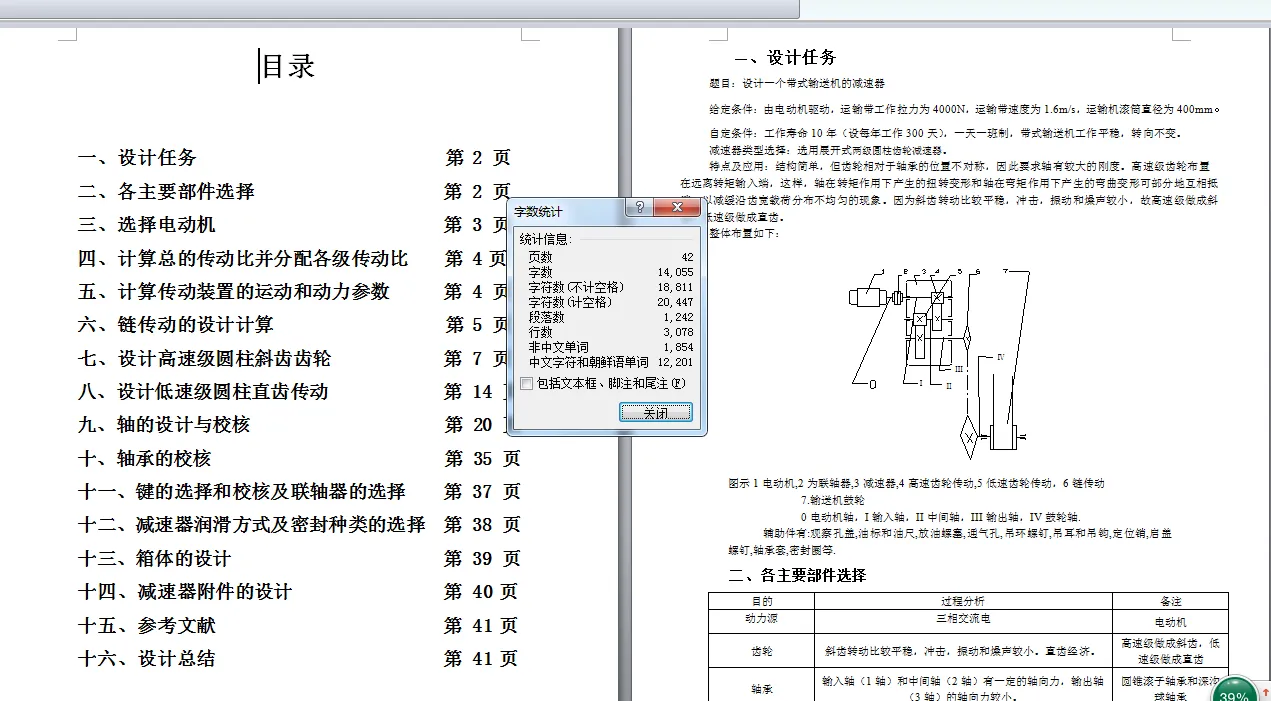Select the 第 35 页 page number text
The height and width of the screenshot is (701, 1271).
point(481,458)
